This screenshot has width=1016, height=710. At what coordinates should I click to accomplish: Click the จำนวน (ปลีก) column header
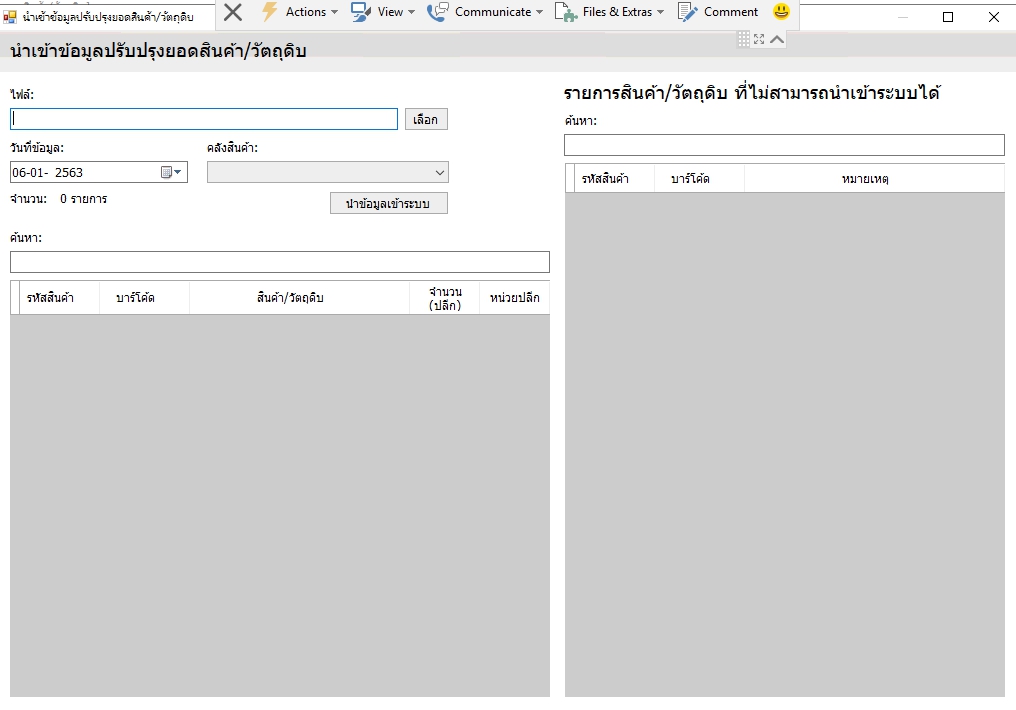[x=445, y=298]
